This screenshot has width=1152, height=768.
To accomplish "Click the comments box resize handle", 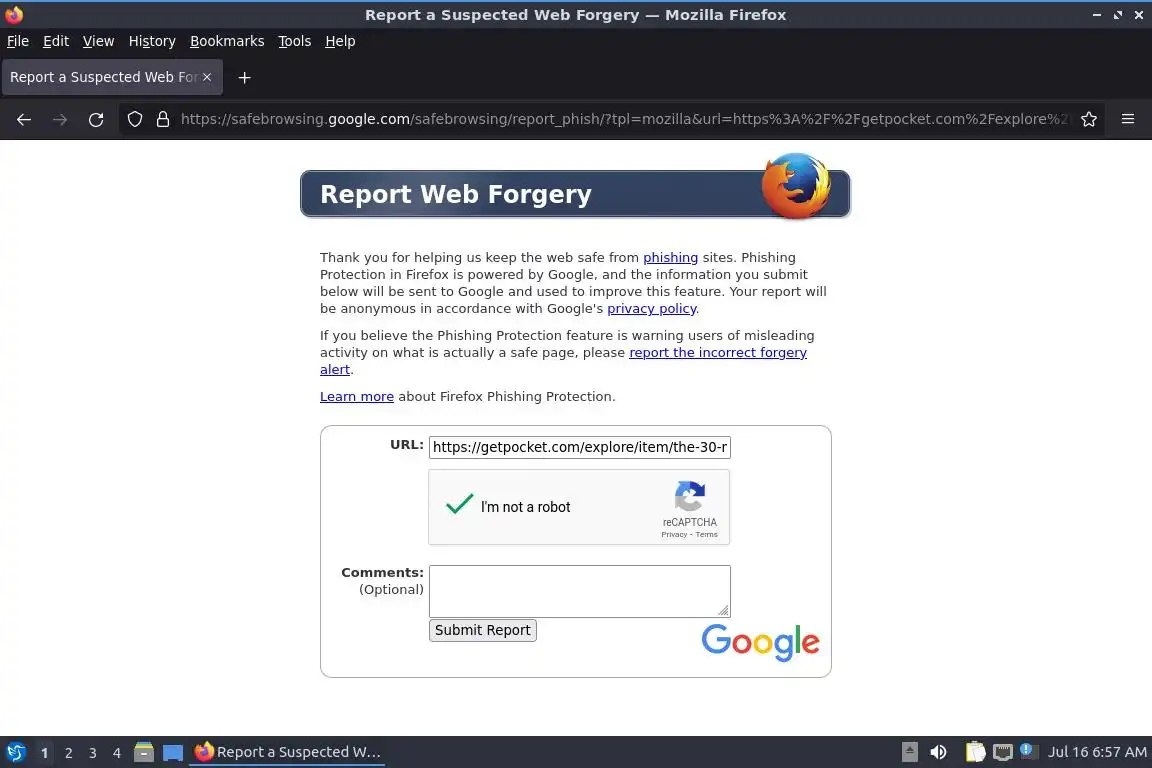I will click(724, 610).
